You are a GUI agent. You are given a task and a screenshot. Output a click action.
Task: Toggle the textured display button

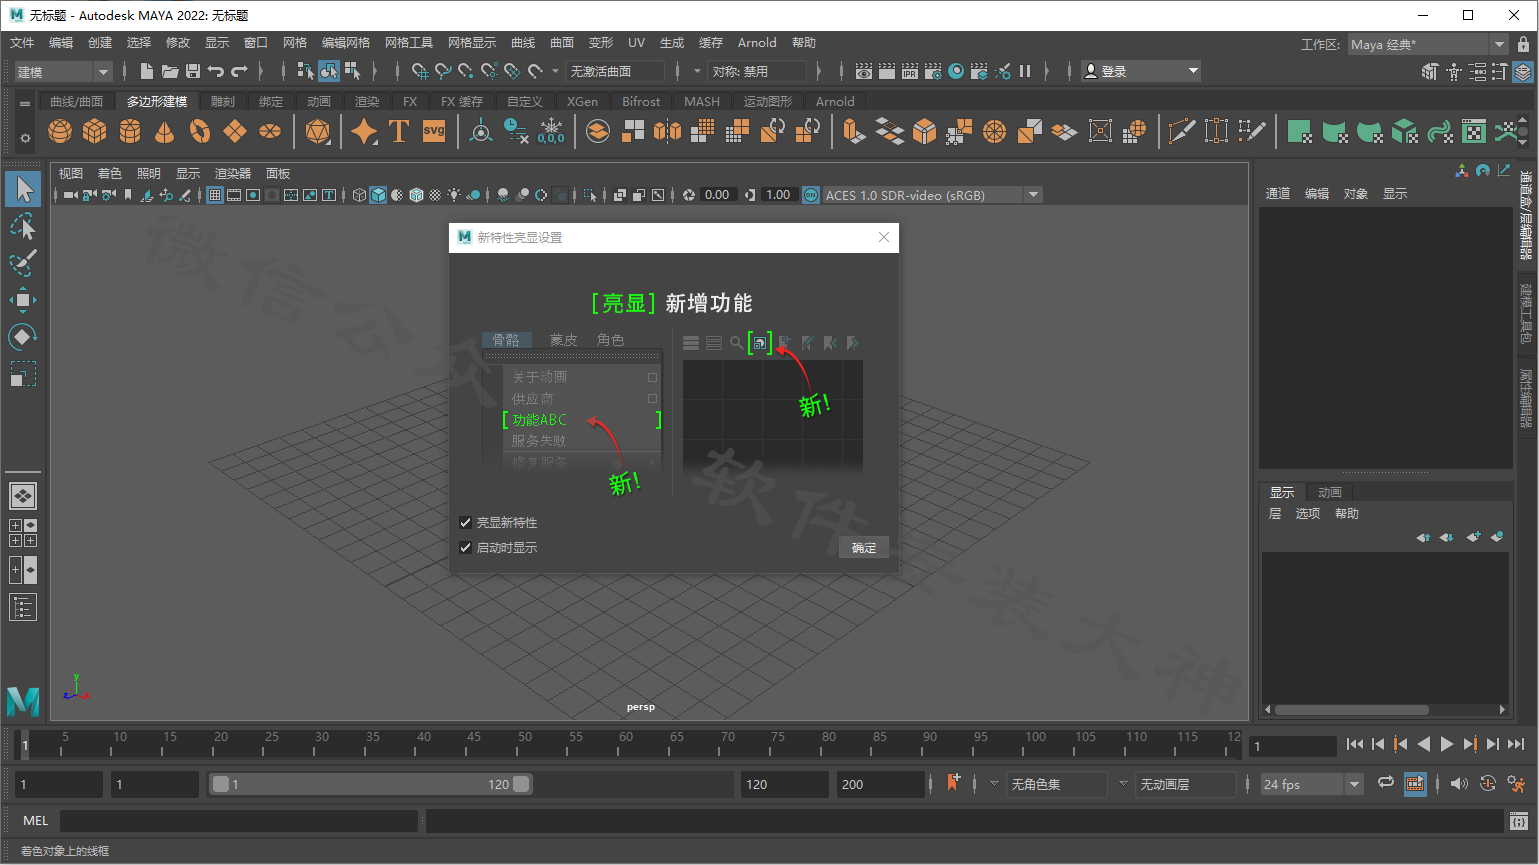pyautogui.click(x=435, y=195)
